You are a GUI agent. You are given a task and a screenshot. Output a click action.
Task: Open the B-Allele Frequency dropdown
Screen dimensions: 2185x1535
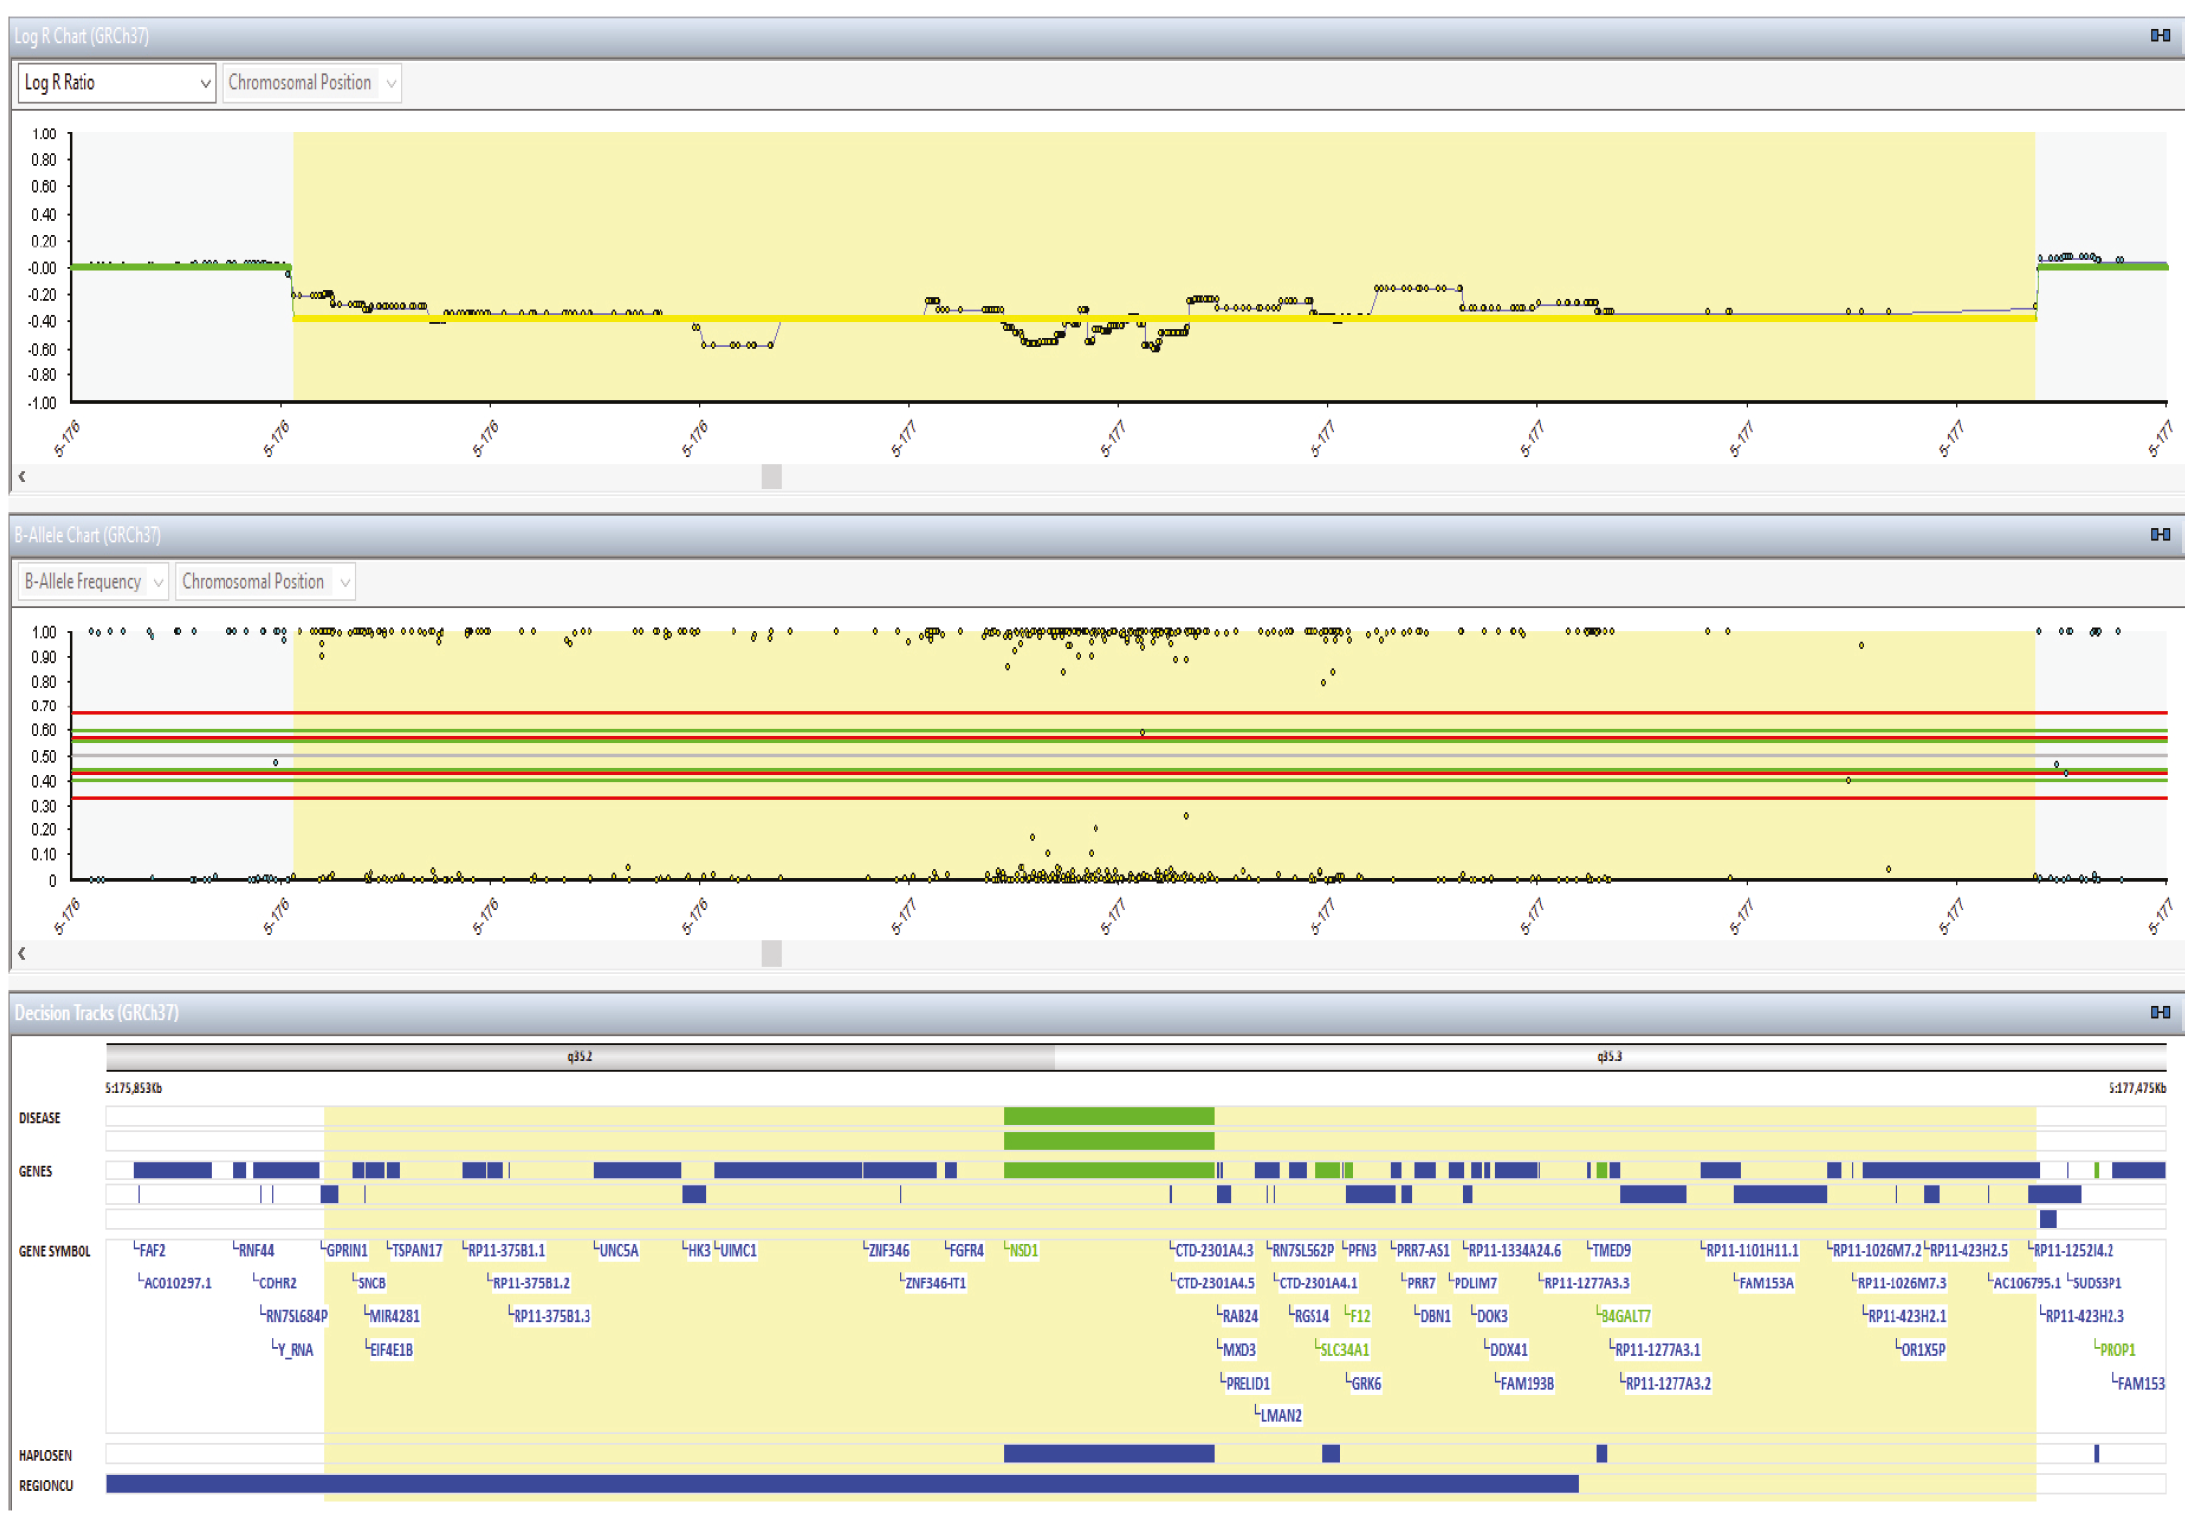[x=93, y=582]
